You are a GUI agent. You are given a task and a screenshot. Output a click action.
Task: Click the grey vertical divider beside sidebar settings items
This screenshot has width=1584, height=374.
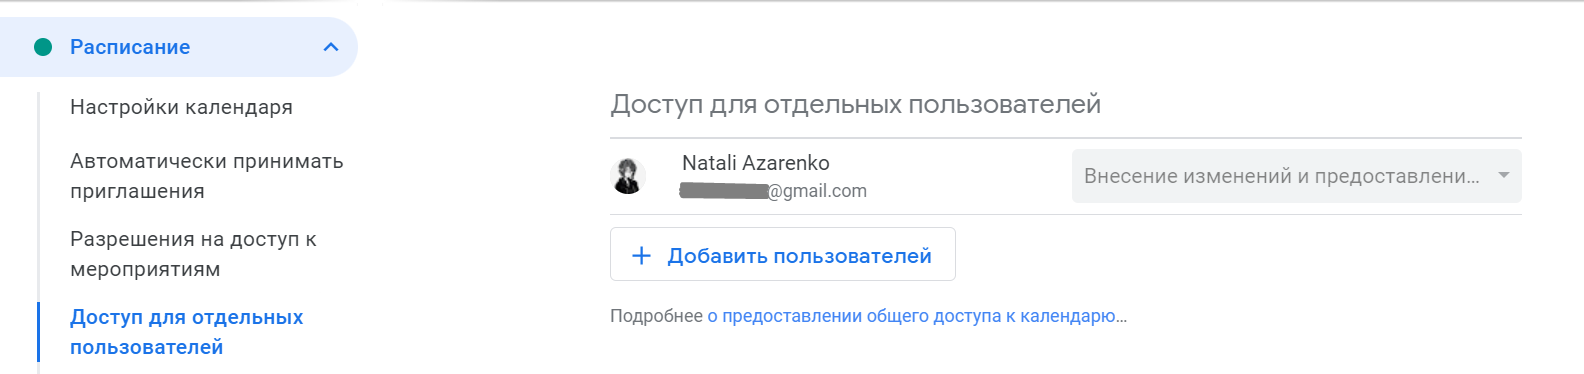38,197
